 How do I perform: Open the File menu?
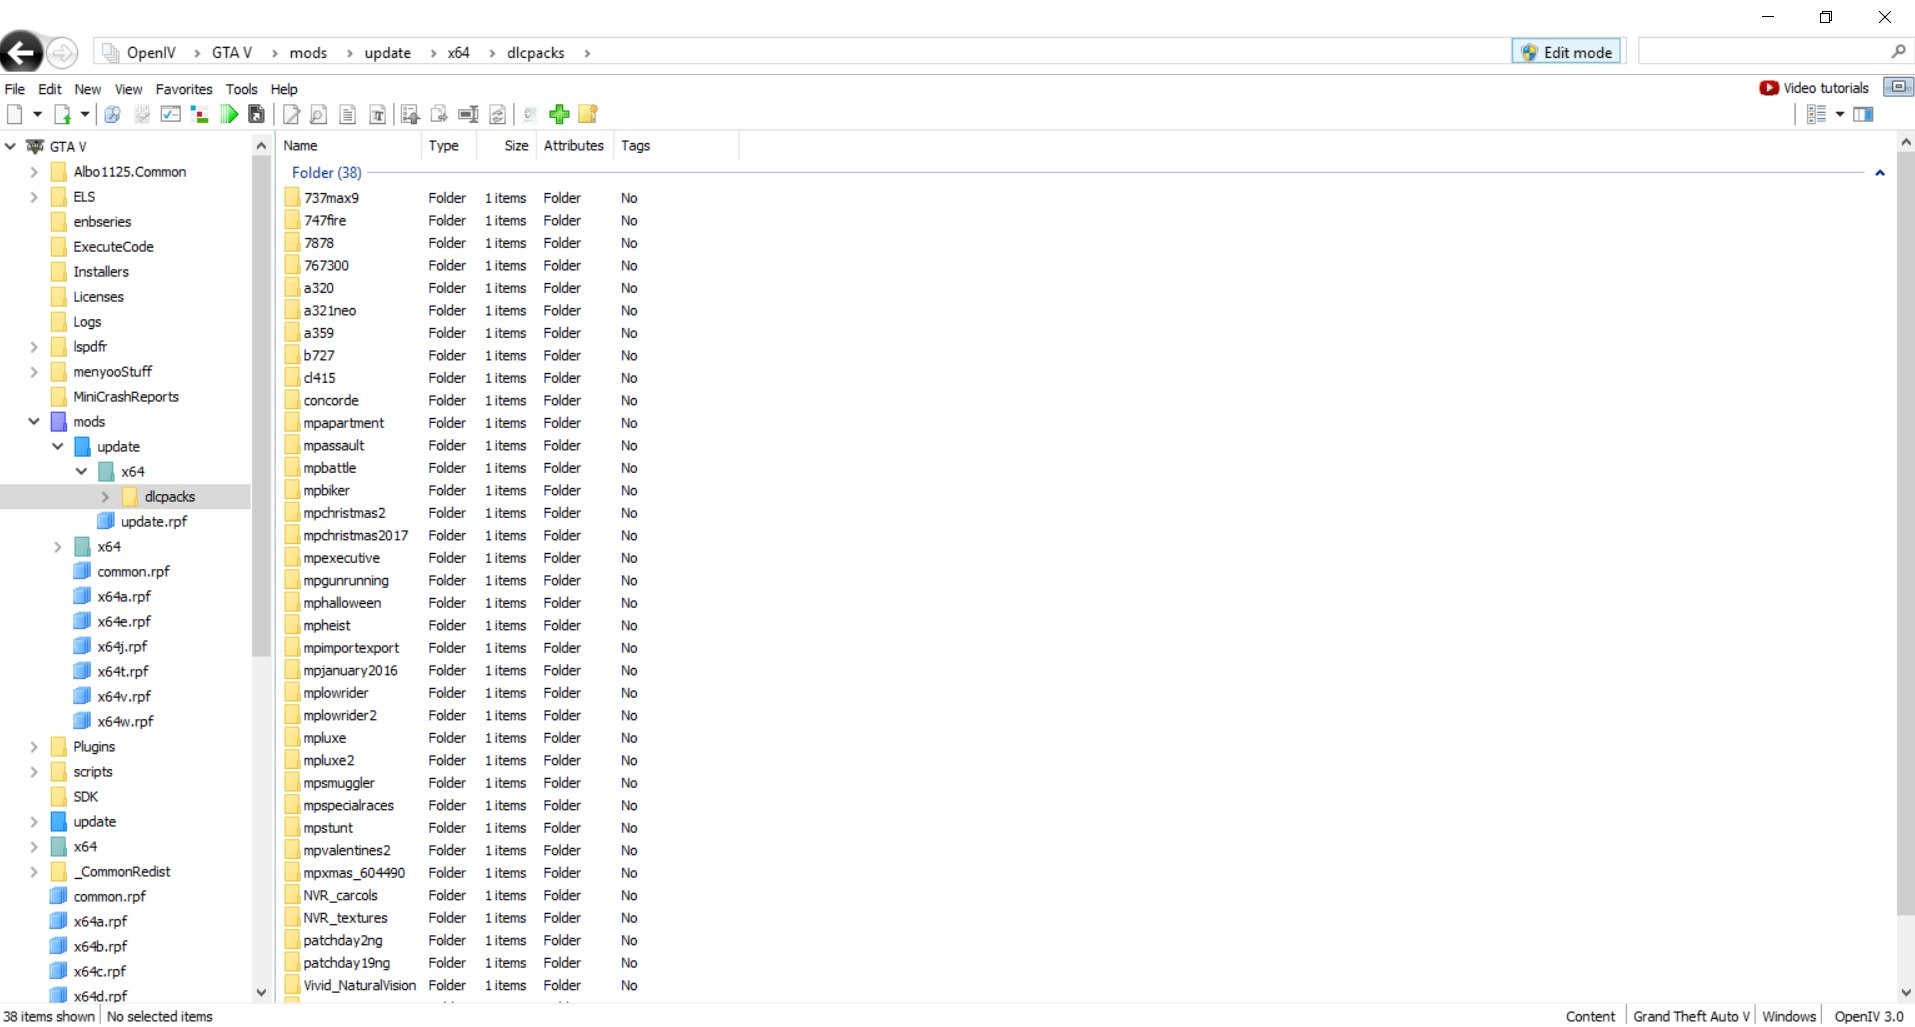15,89
